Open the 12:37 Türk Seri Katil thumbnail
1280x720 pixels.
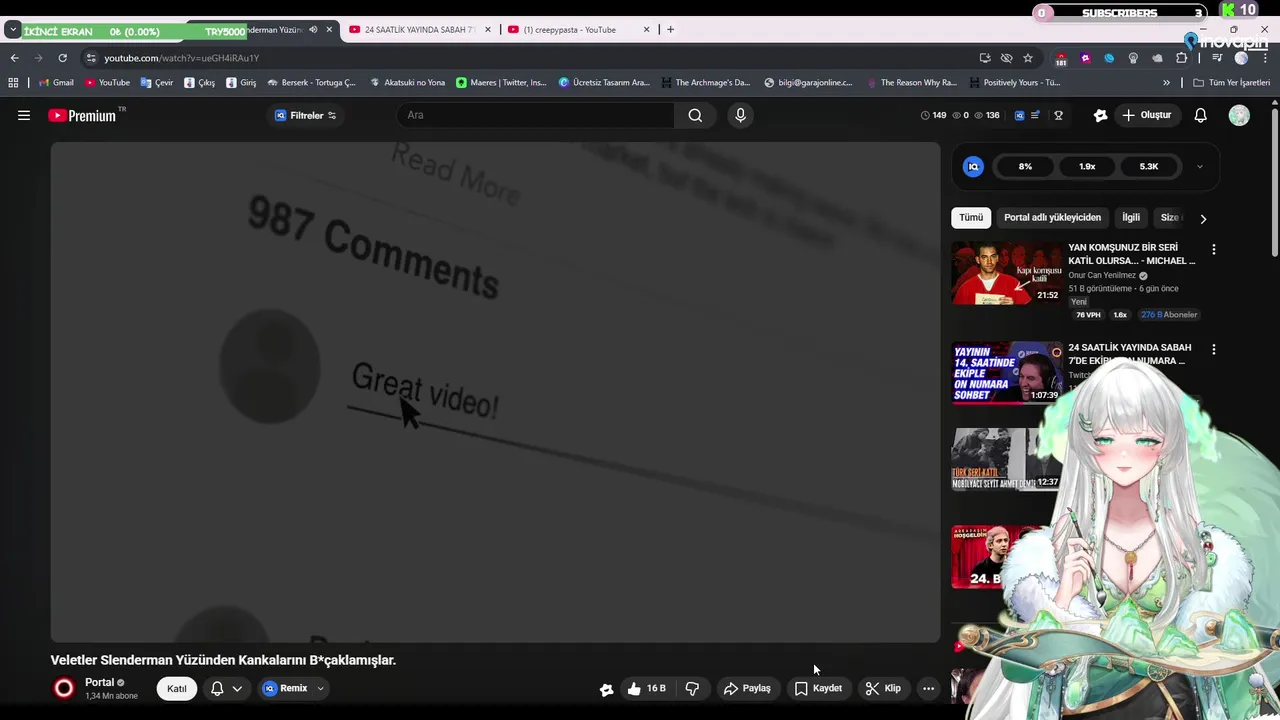(x=1006, y=459)
